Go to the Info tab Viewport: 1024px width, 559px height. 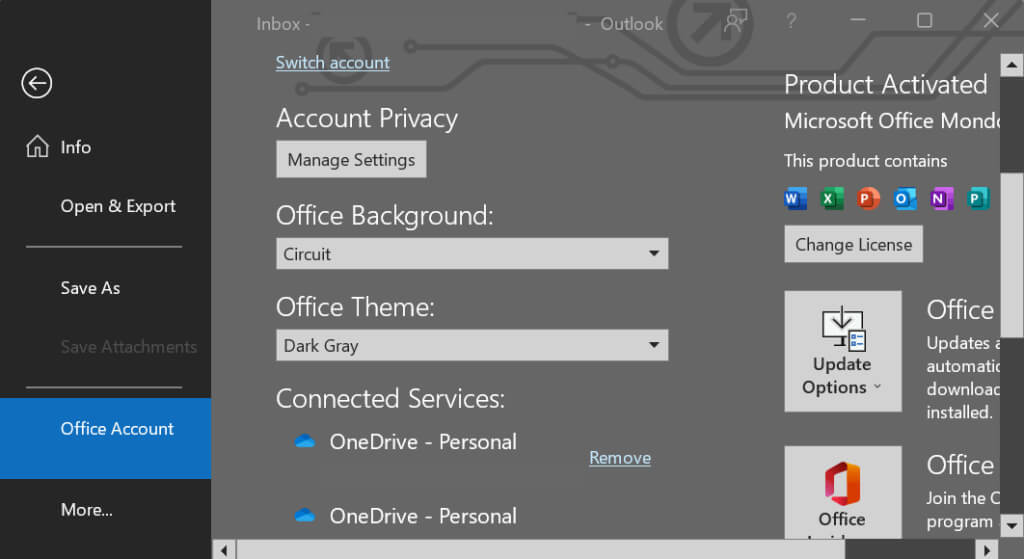pyautogui.click(x=75, y=147)
